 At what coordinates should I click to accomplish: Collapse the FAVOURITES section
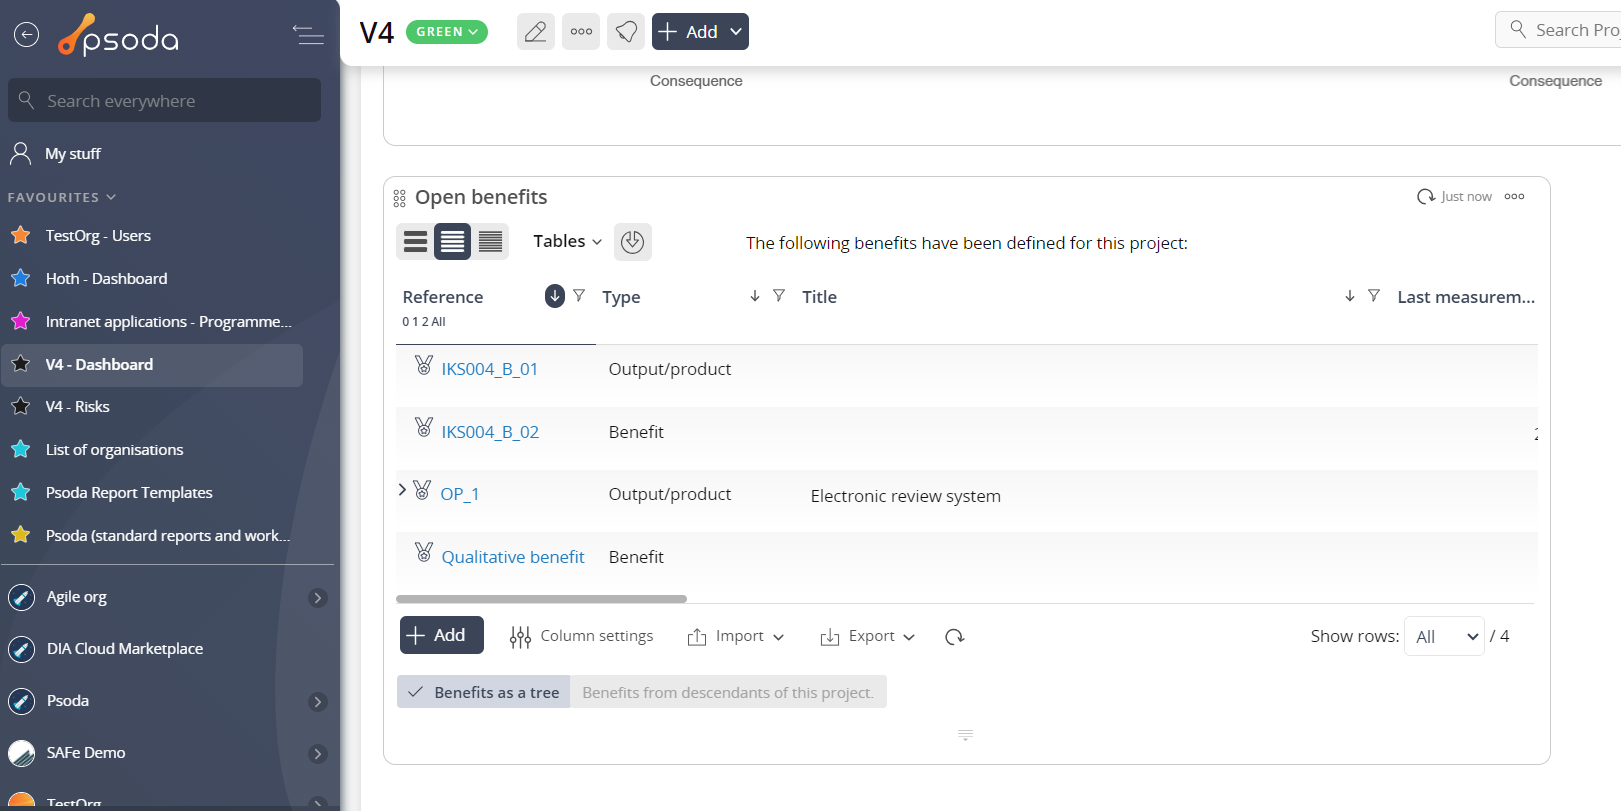point(62,197)
